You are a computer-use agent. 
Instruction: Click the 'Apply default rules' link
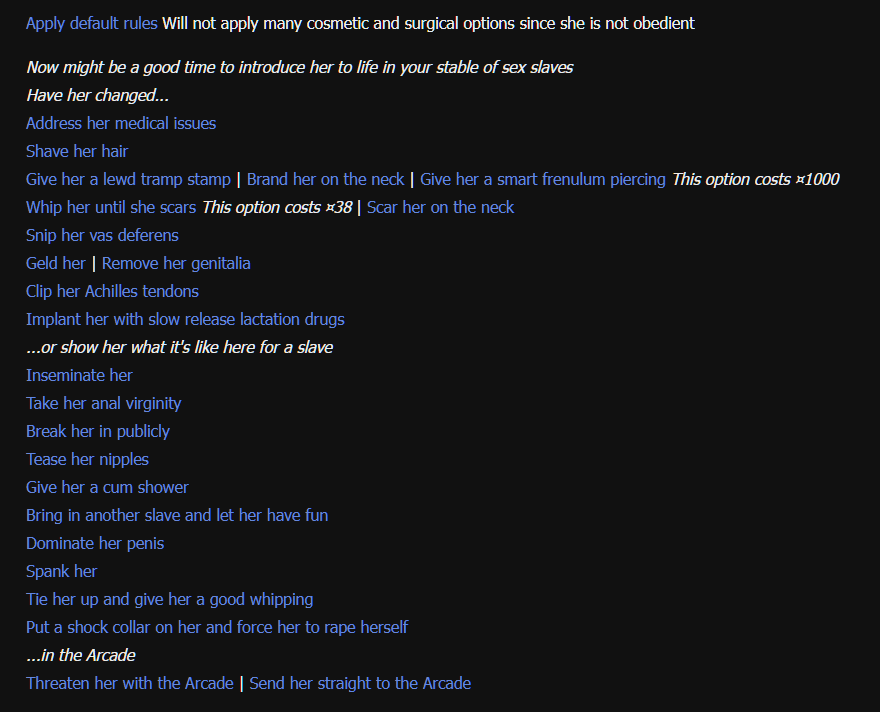pos(91,23)
